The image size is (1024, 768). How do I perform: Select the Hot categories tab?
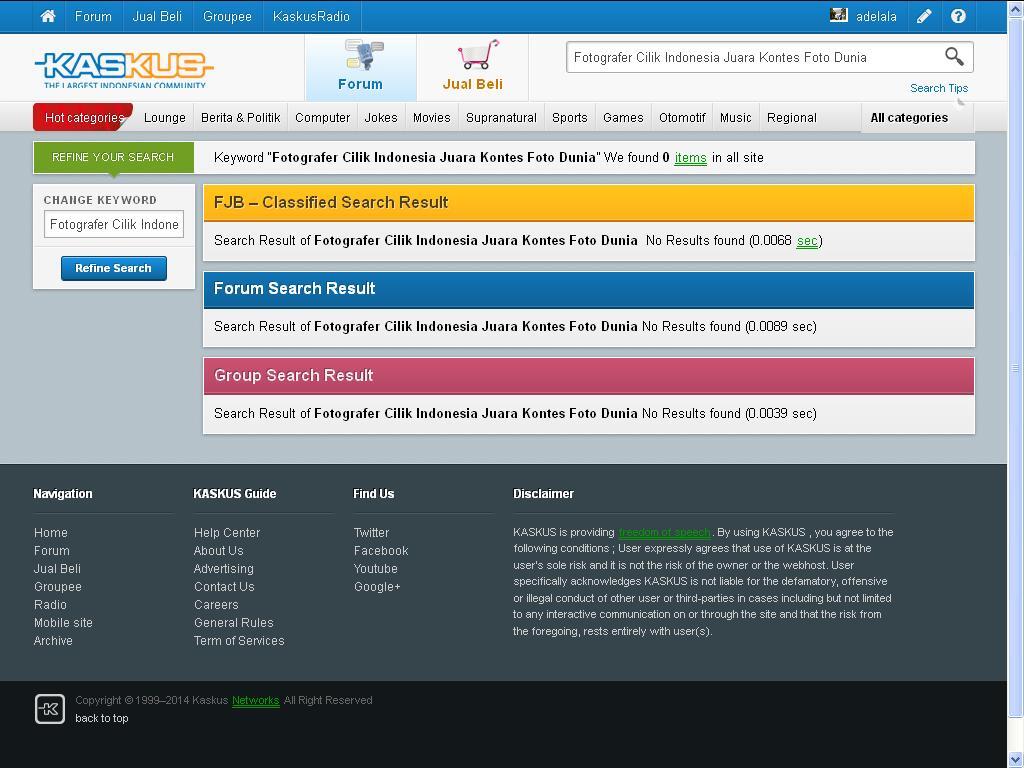(x=84, y=118)
